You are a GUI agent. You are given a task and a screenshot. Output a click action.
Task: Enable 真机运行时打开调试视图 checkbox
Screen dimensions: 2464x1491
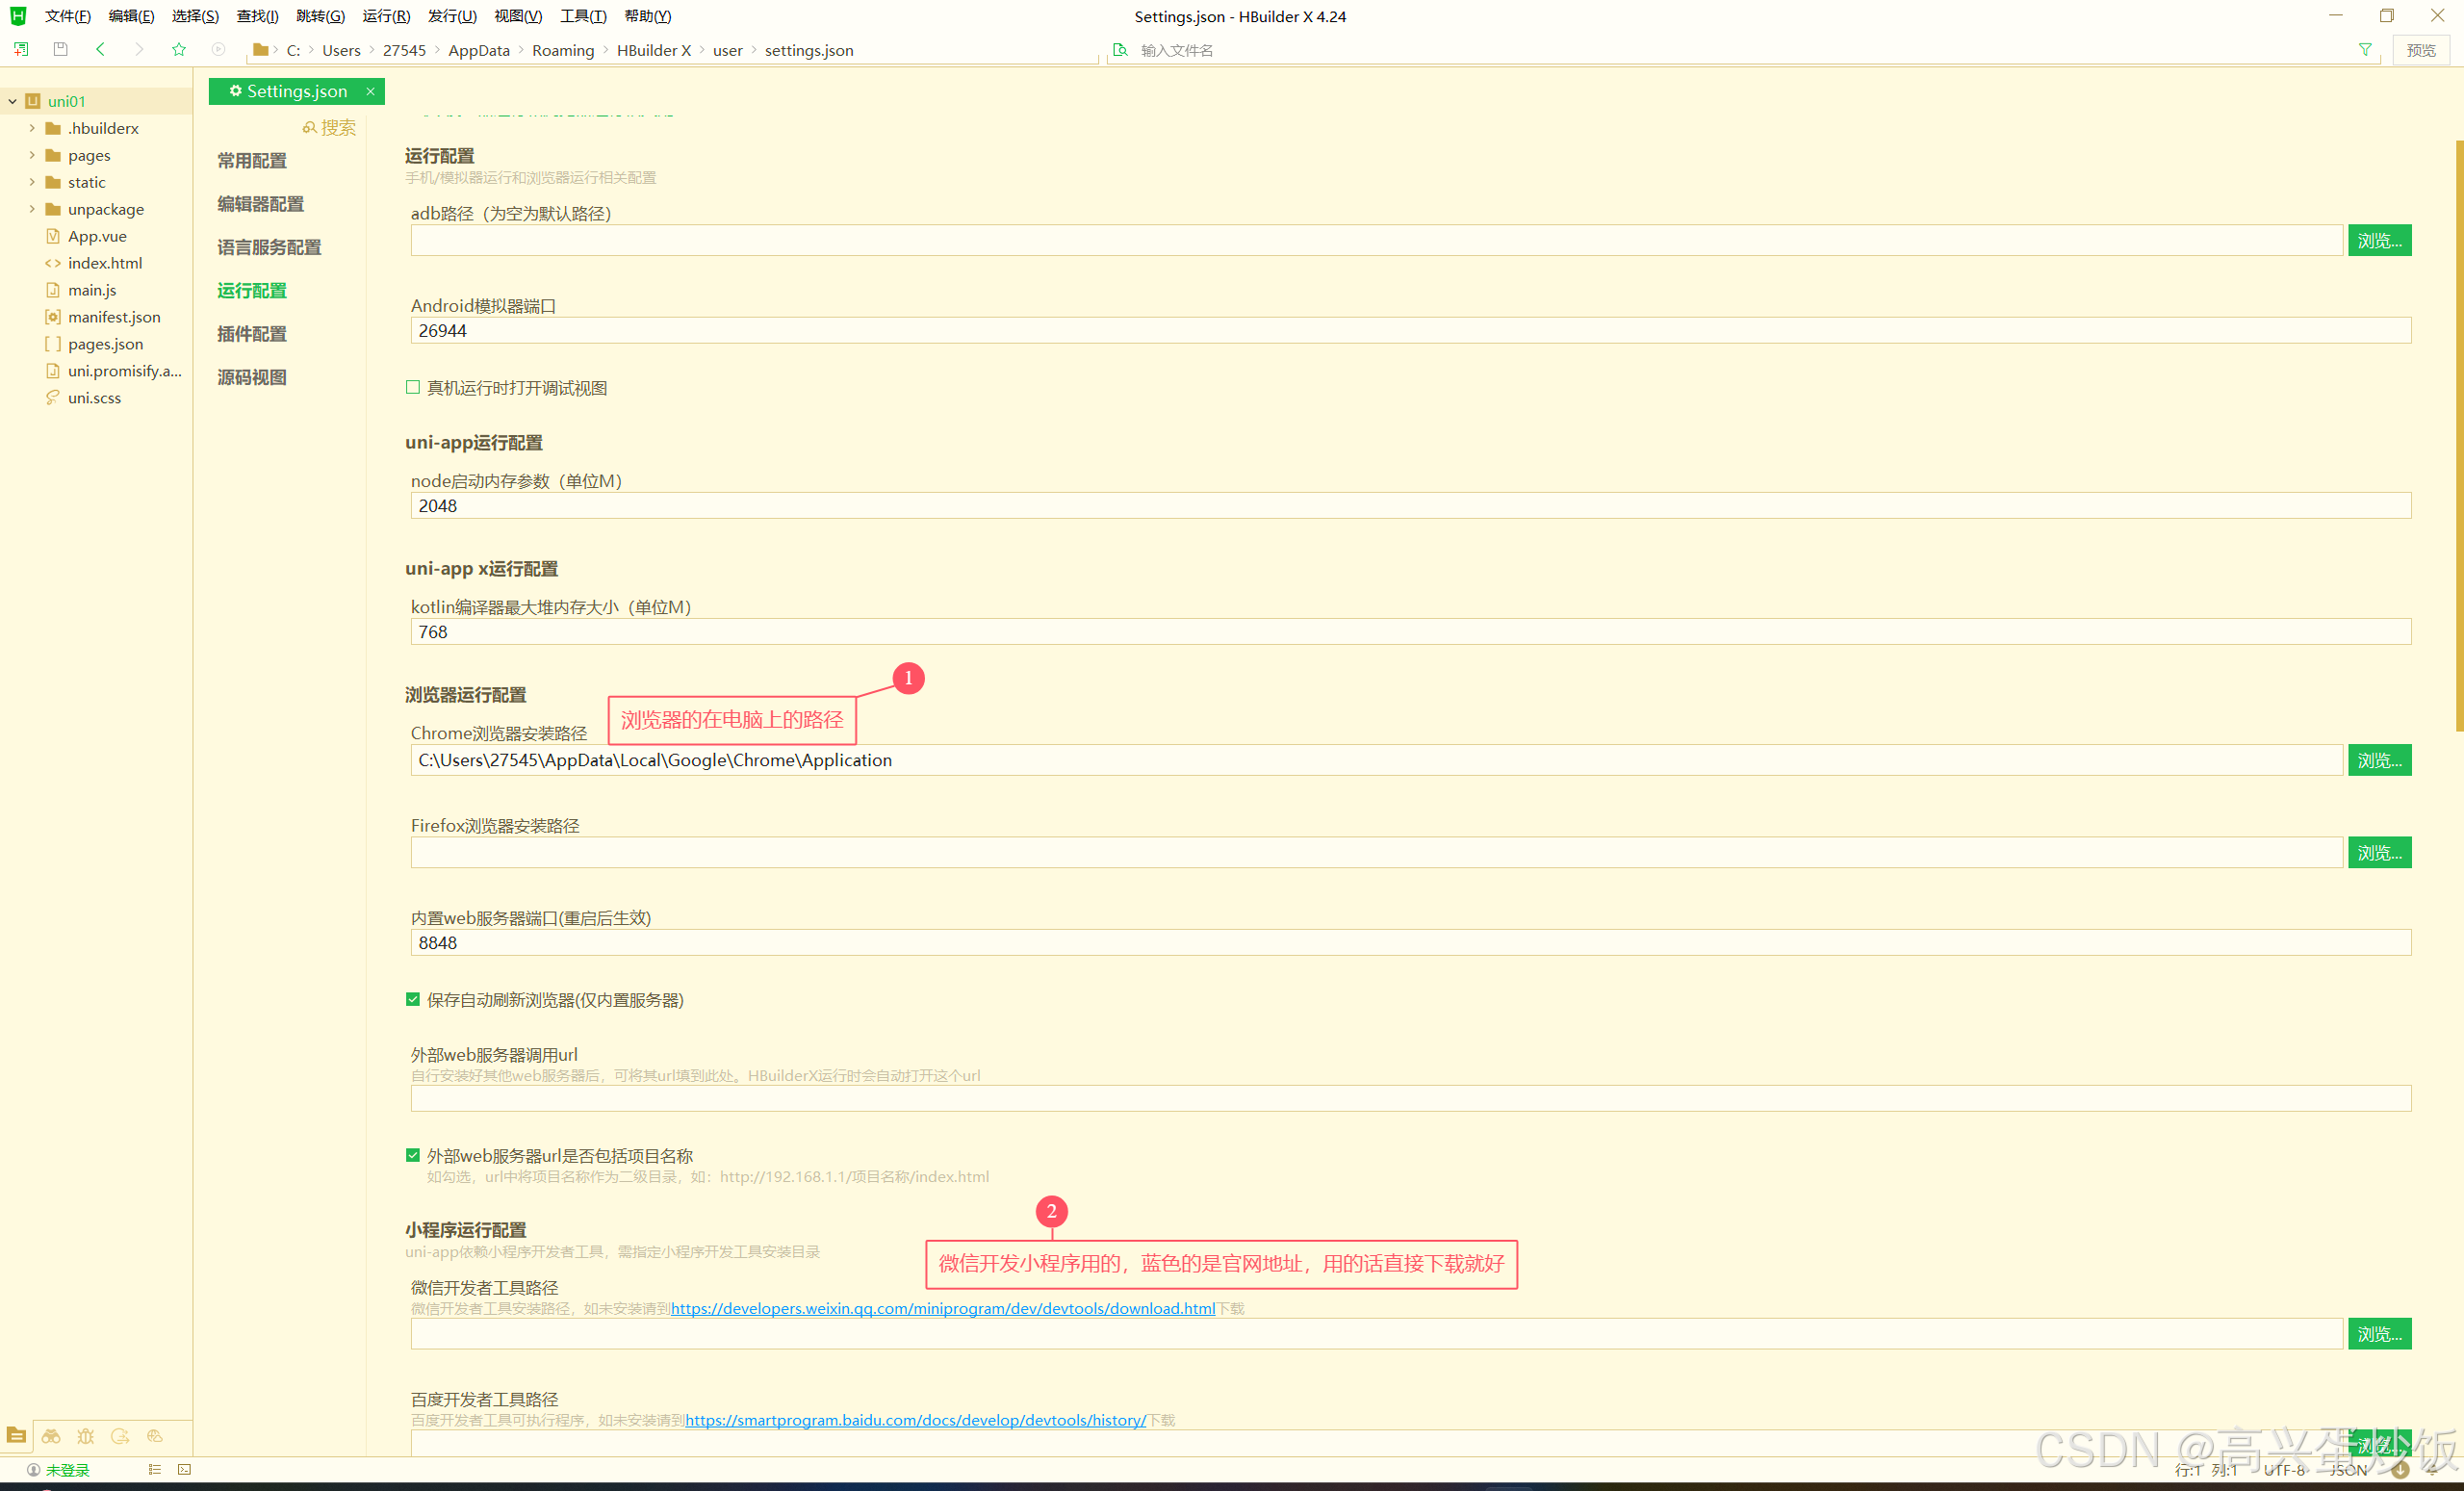coord(413,387)
